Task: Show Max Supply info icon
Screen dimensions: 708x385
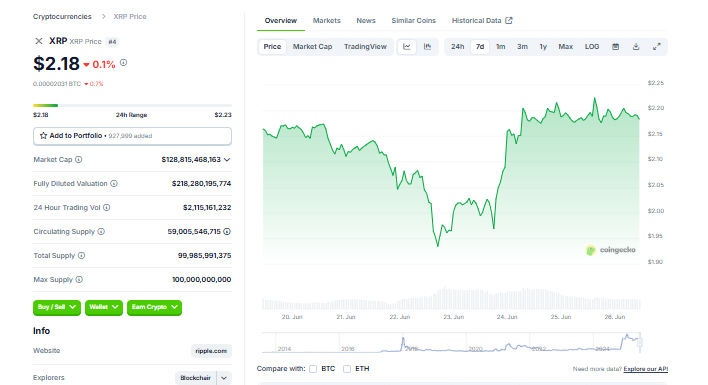Action: 79,279
